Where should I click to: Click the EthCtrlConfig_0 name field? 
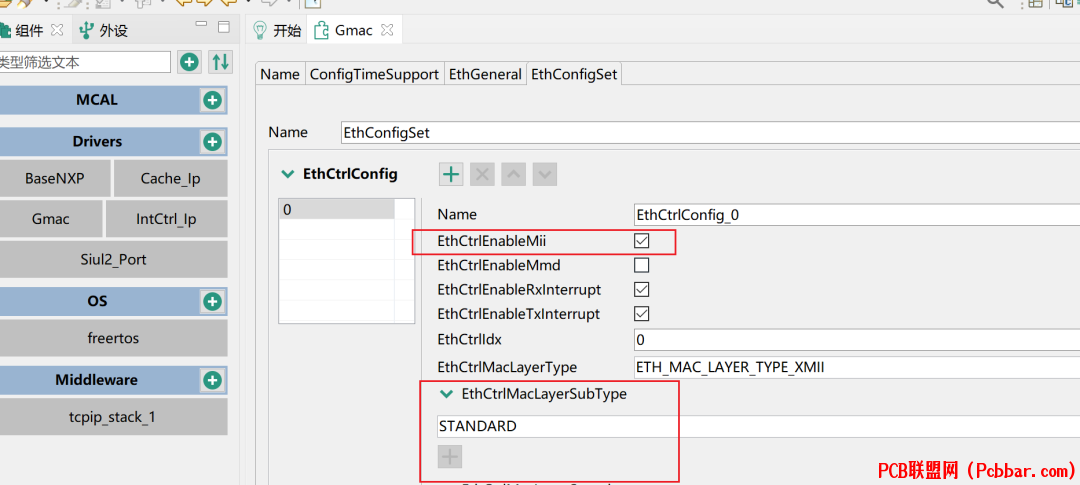(x=856, y=216)
